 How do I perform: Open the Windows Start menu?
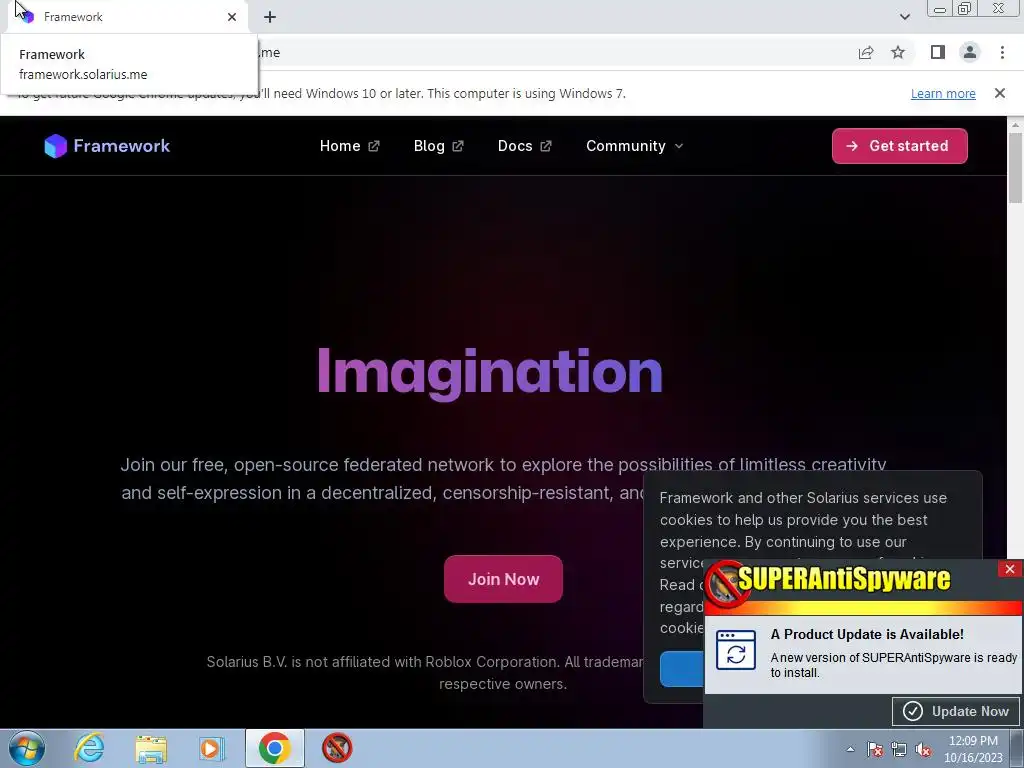click(x=27, y=748)
